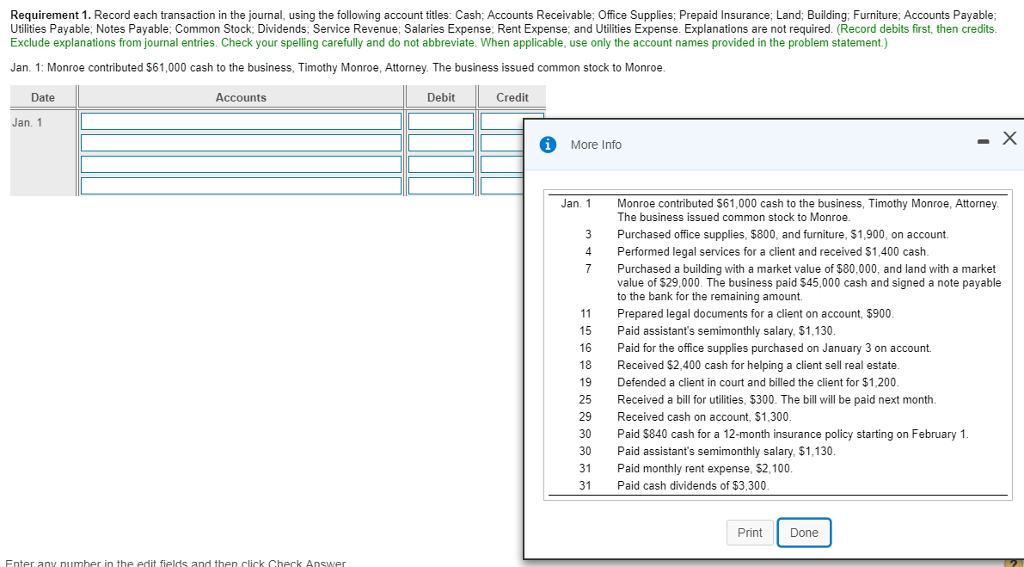1024x567 pixels.
Task: Click 'Purchased a building with a market value' line
Action: coord(809,282)
